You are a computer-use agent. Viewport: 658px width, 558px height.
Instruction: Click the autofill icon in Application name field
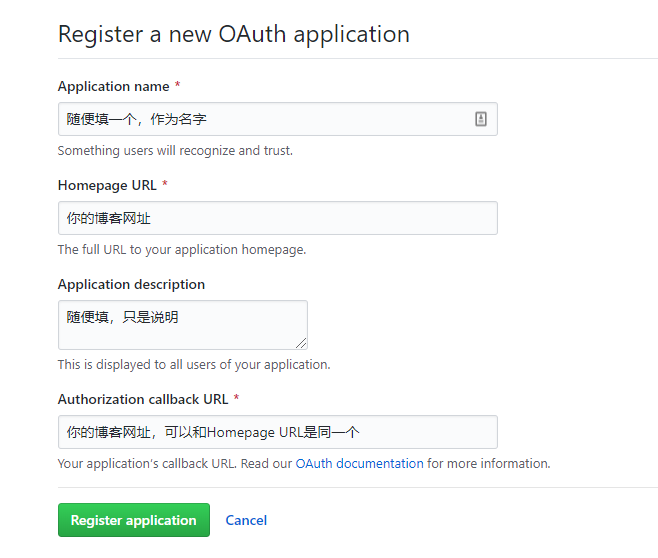[481, 119]
